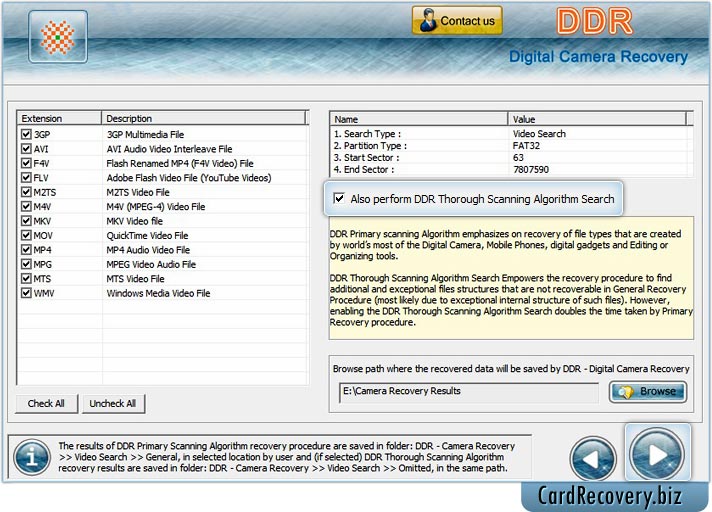Select 'MKV Video file' description
The width and height of the screenshot is (712, 512).
click(x=135, y=221)
